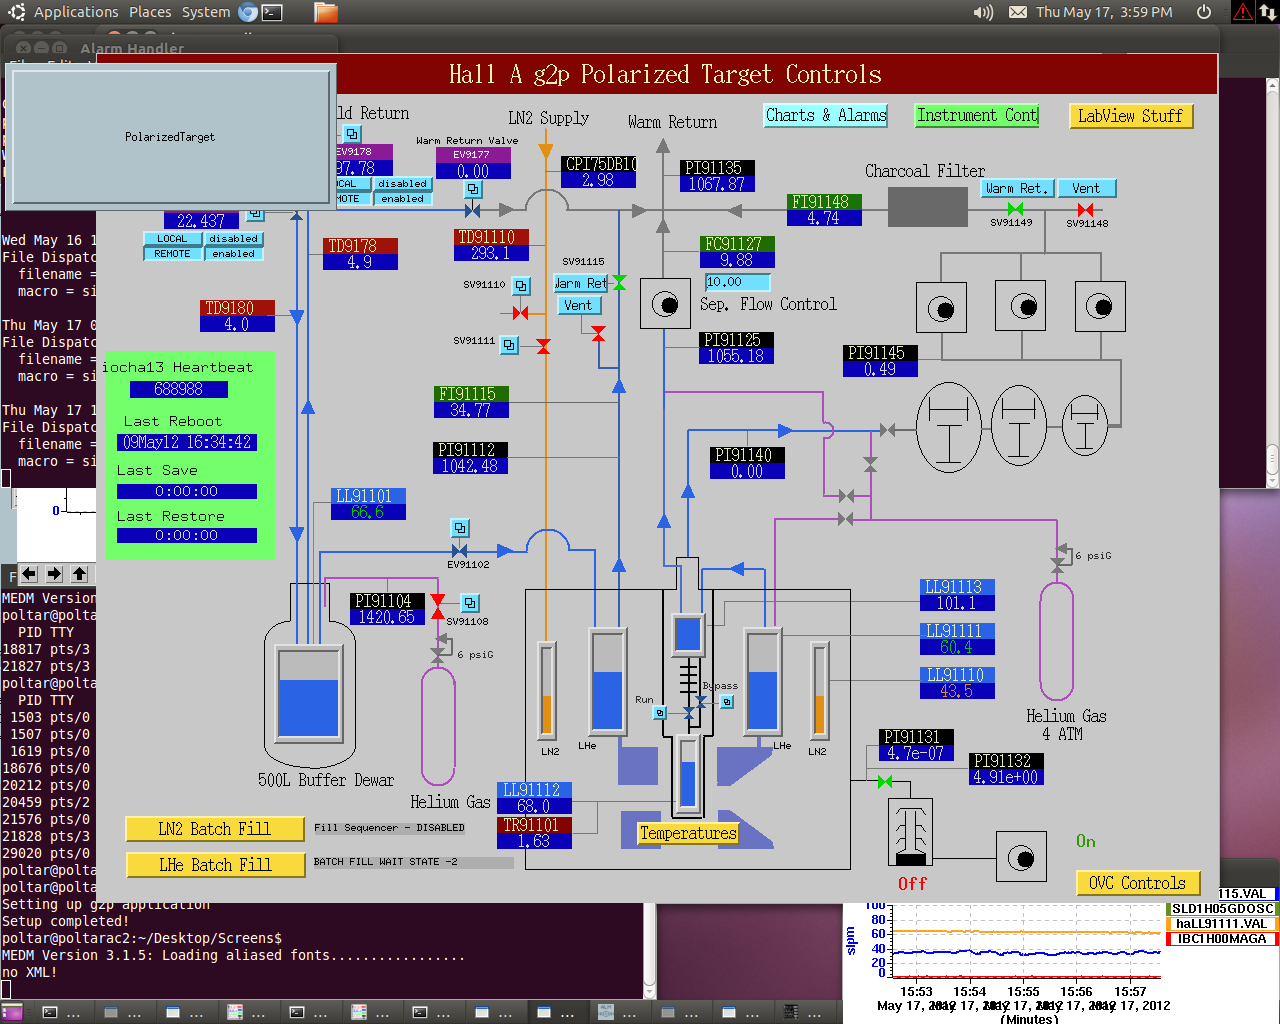This screenshot has height=1024, width=1280.
Task: Set LOCAL mode below the 22.437 readout
Action: pos(172,239)
